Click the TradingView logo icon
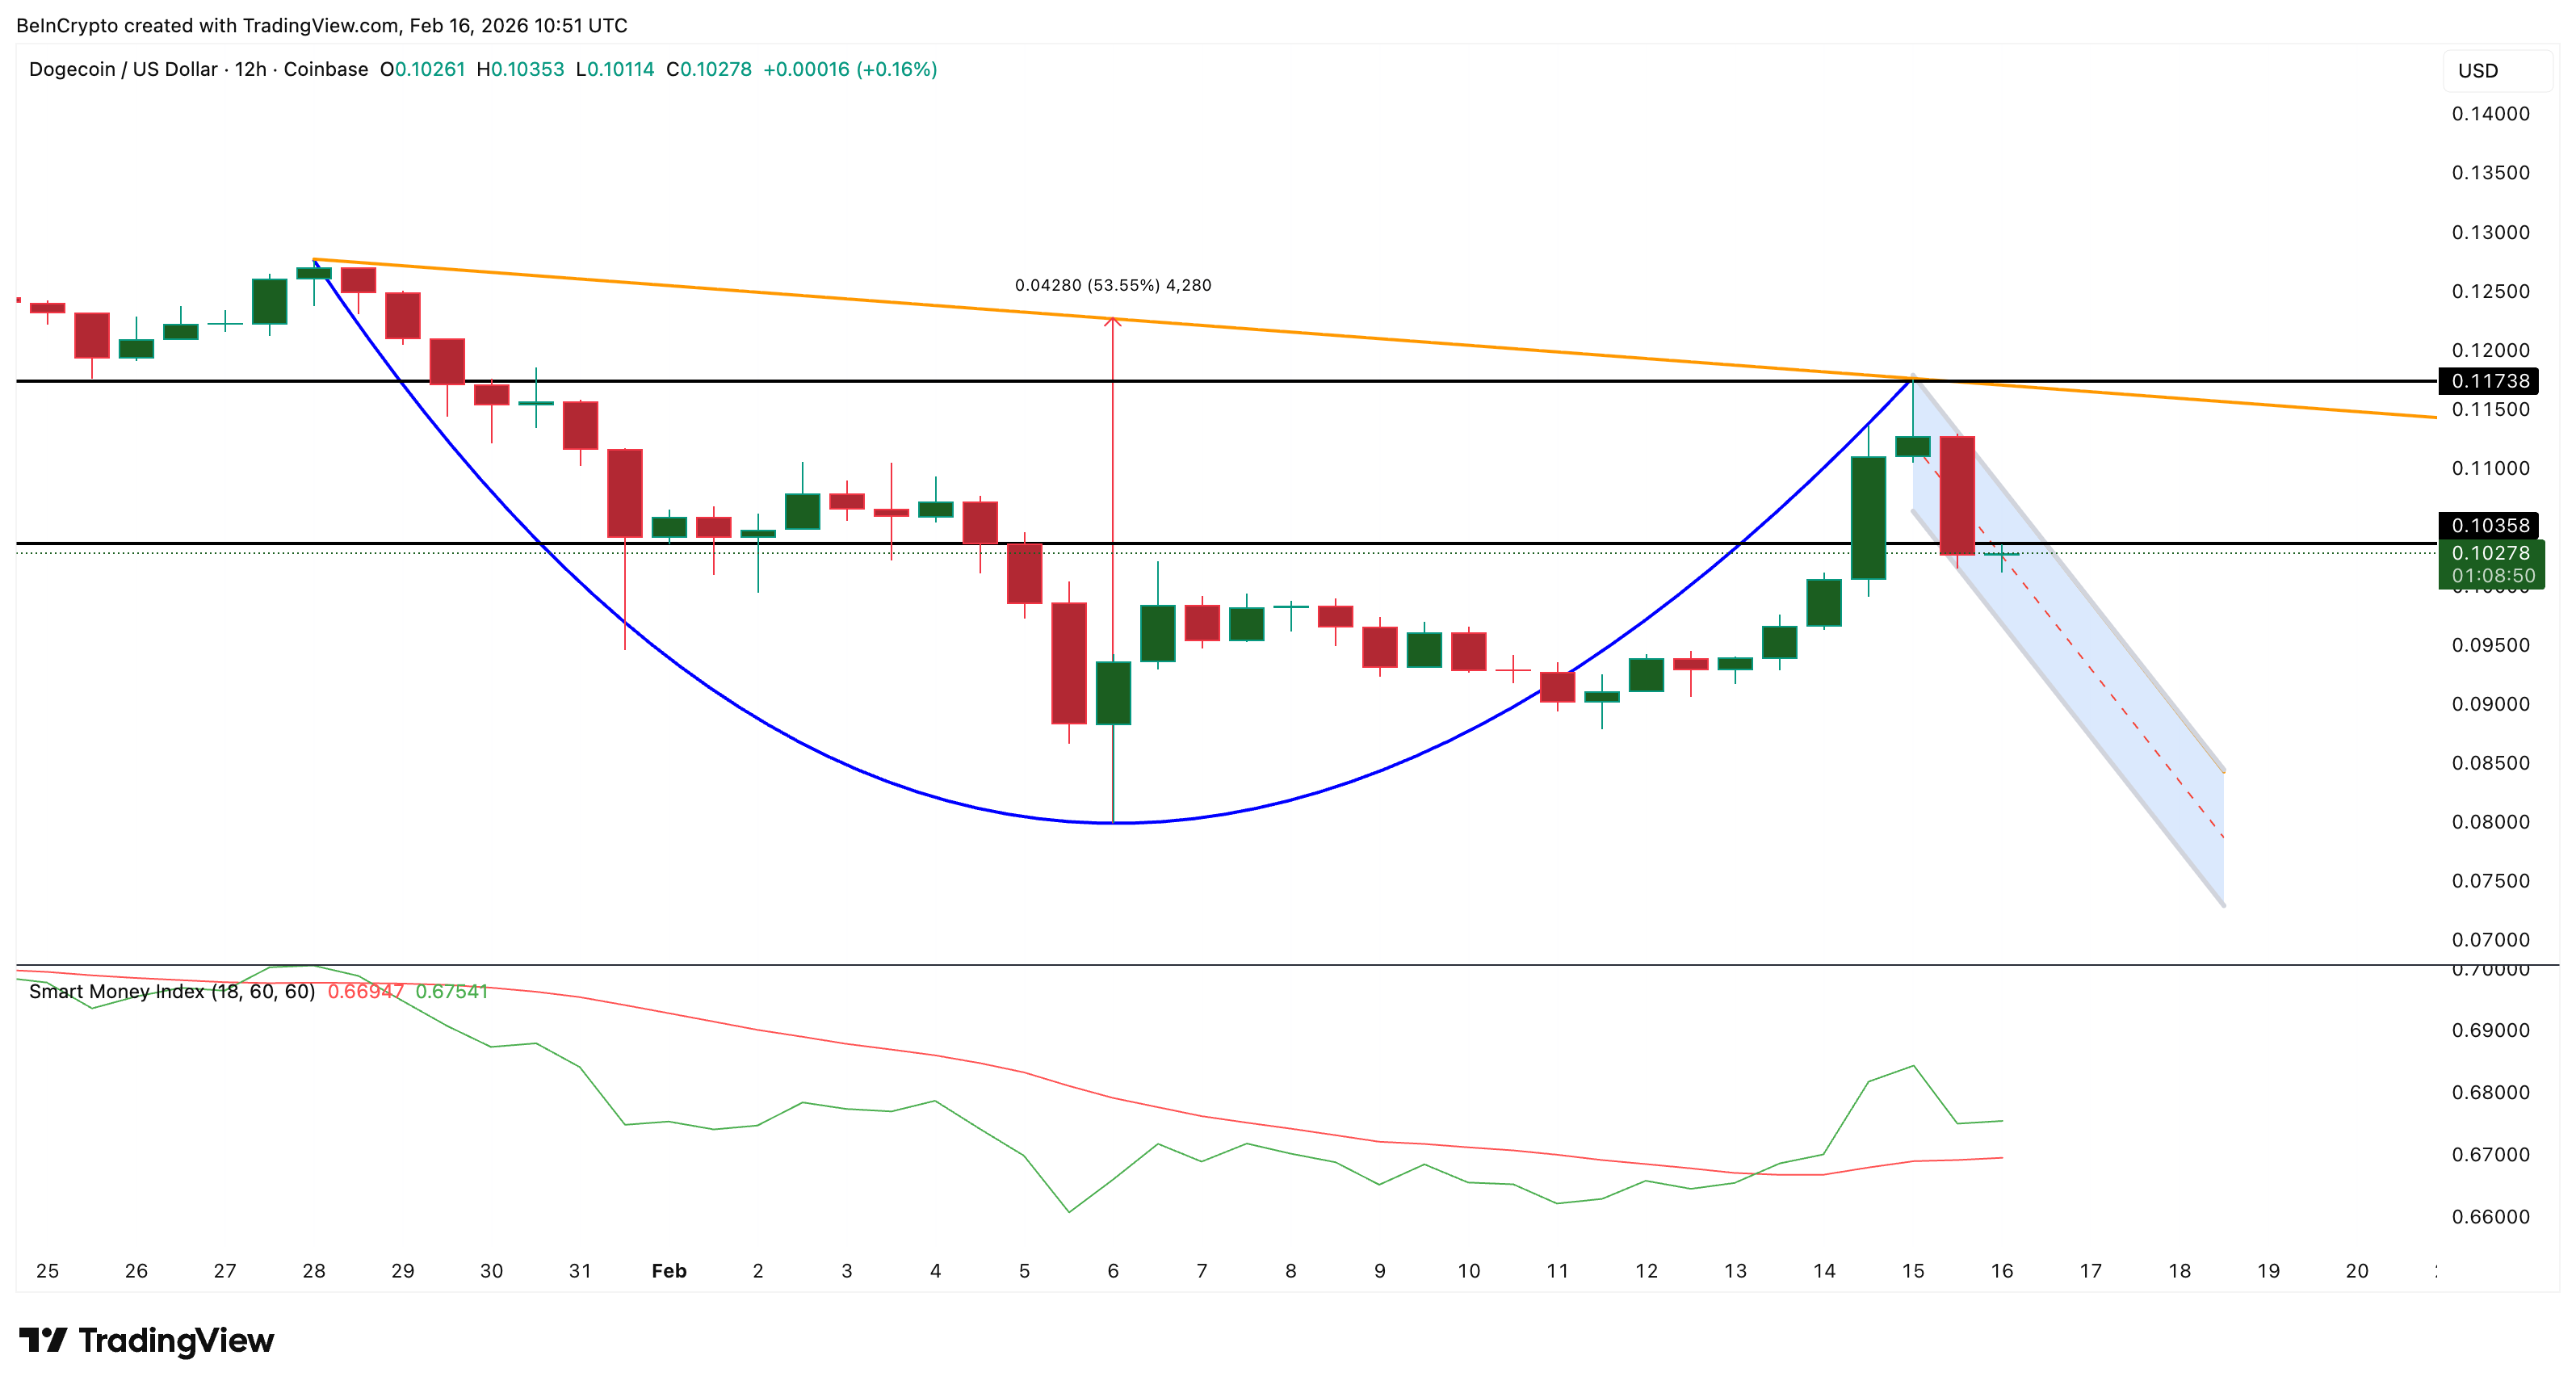Image resolution: width=2576 pixels, height=1389 pixels. [x=42, y=1339]
